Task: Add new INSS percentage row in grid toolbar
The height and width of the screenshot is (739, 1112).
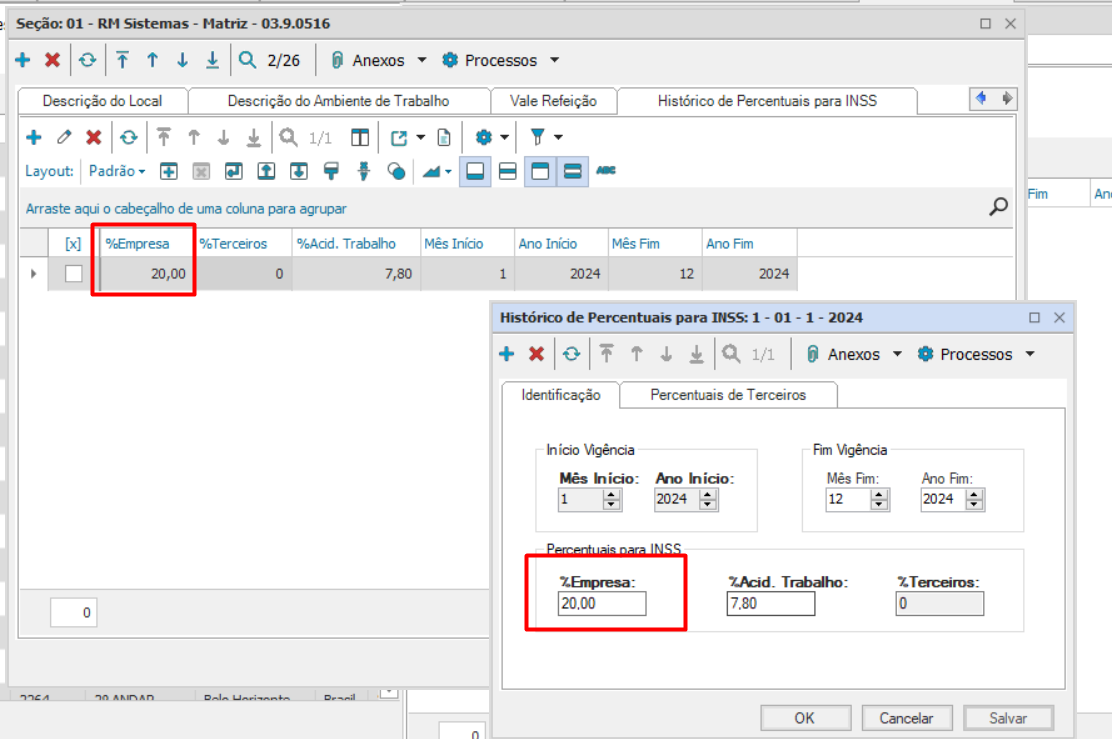Action: pyautogui.click(x=34, y=137)
